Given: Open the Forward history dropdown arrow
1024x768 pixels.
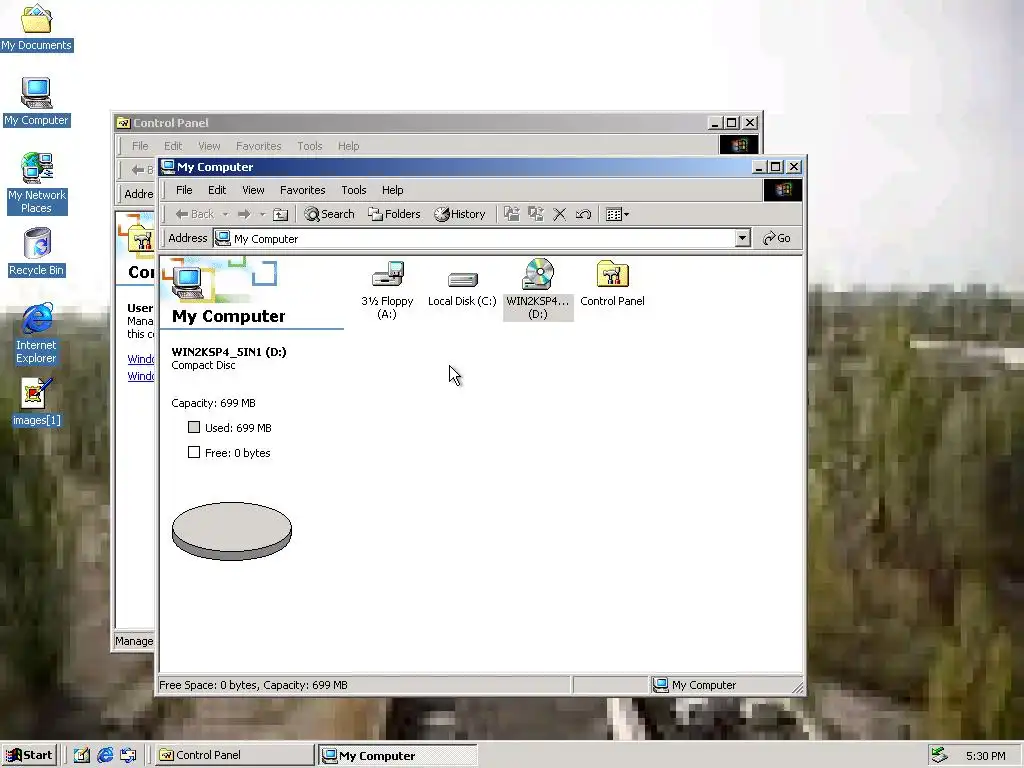Looking at the screenshot, I should tap(263, 214).
